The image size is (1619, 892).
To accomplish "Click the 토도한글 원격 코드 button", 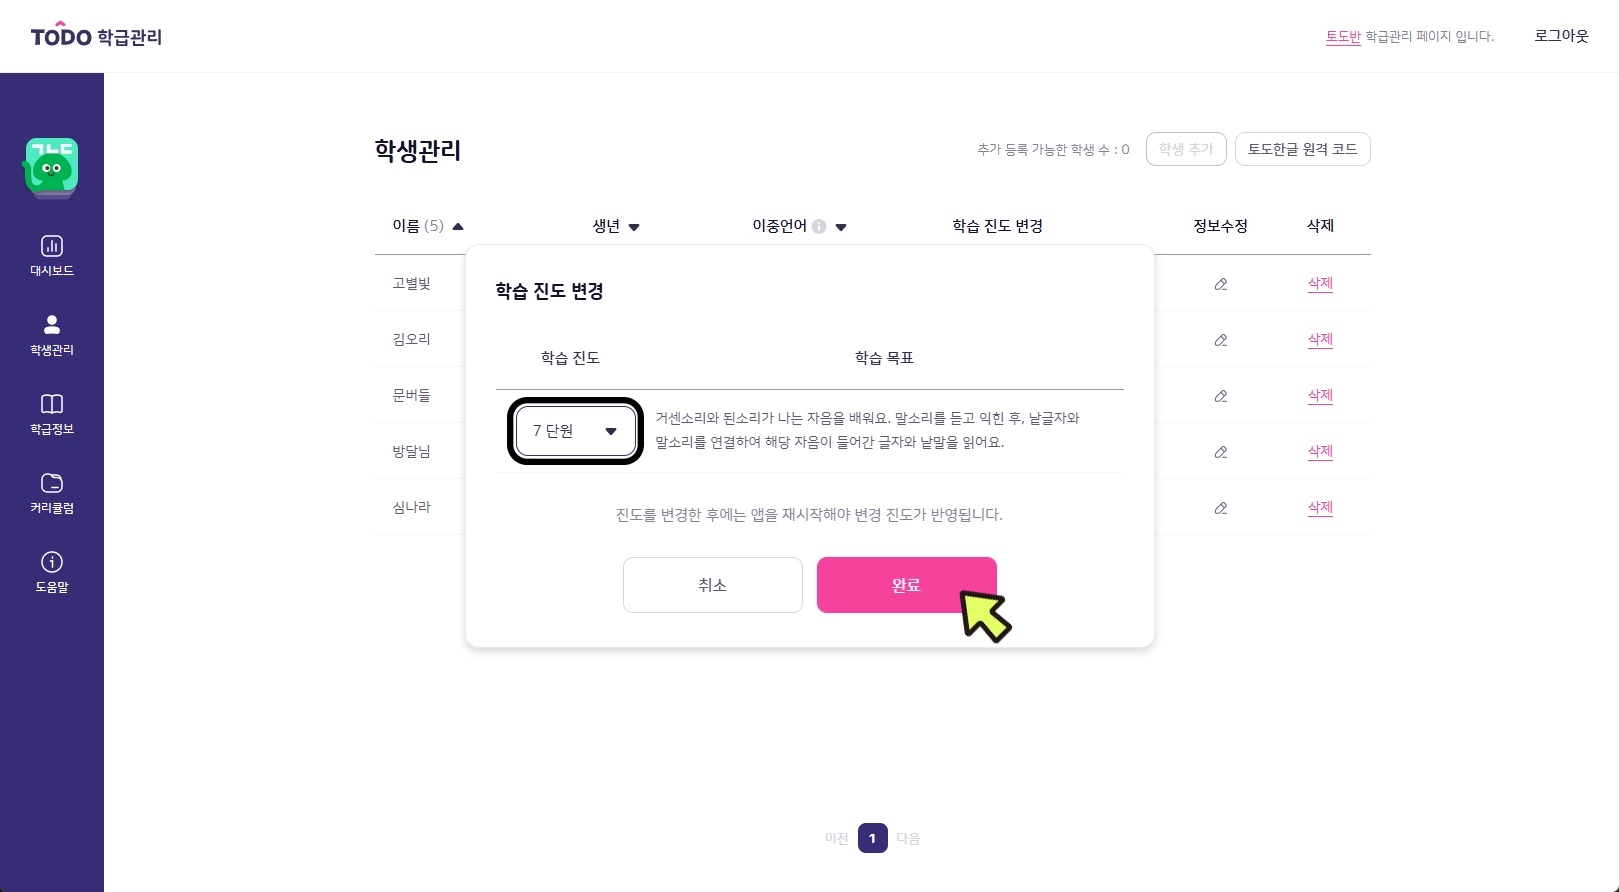I will pos(1302,149).
